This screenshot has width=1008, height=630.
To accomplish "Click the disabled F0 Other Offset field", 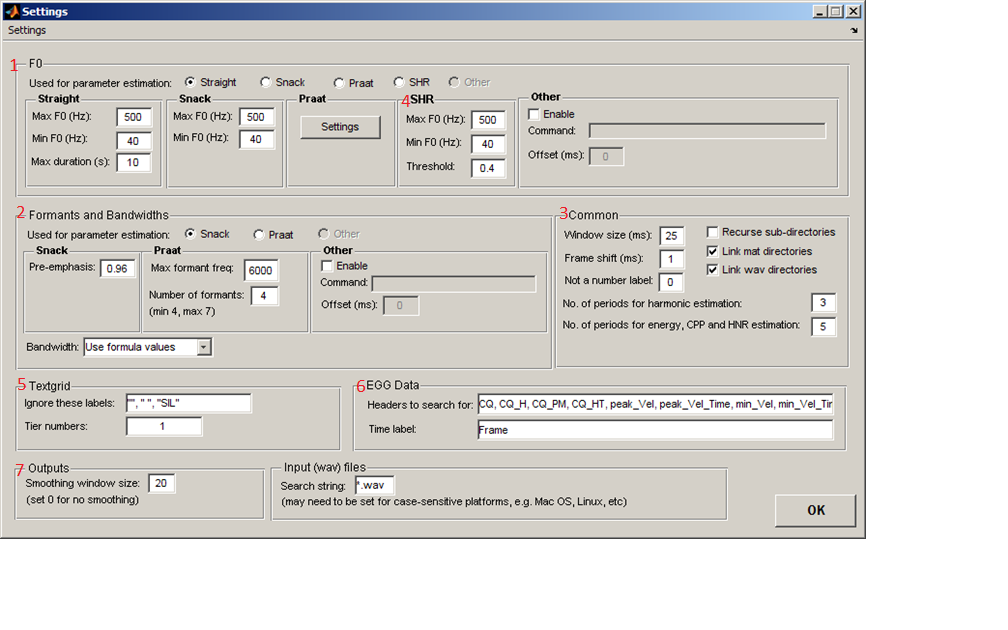I will tap(606, 156).
